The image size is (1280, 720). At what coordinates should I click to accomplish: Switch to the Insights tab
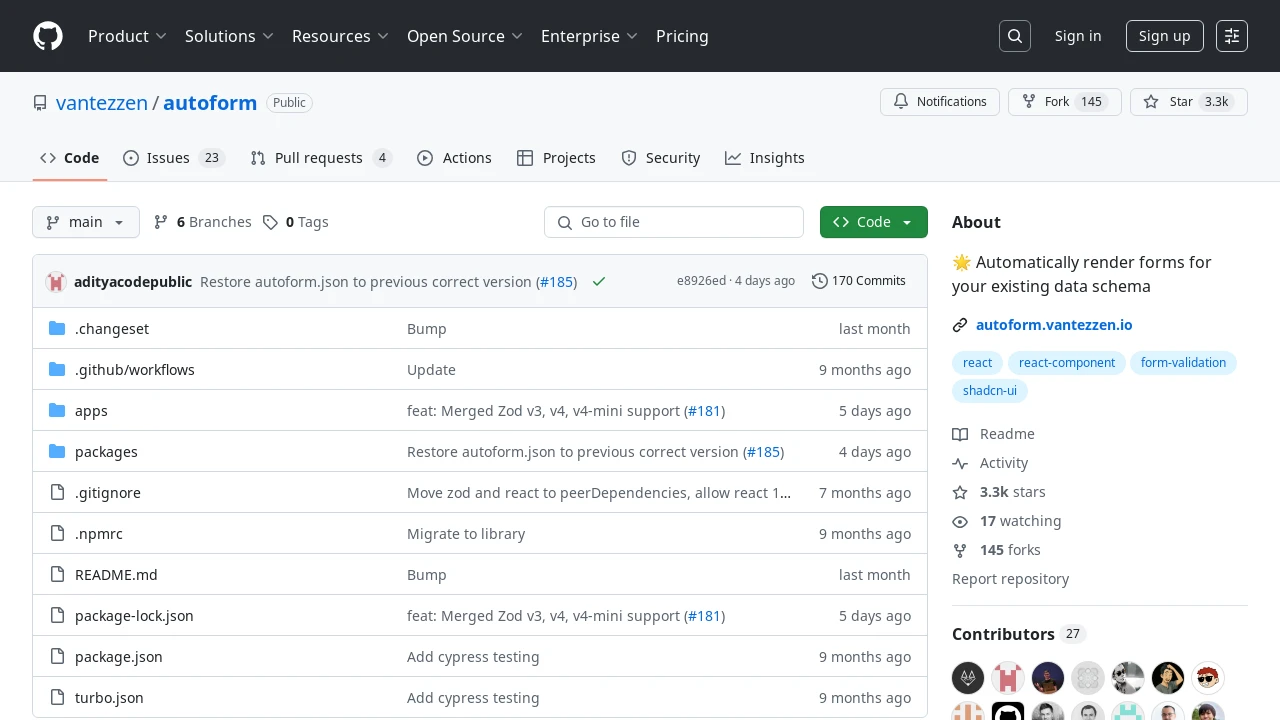click(765, 158)
